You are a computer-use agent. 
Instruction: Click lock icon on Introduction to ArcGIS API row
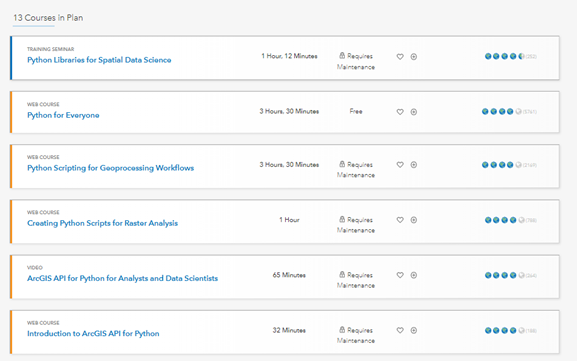pyautogui.click(x=342, y=330)
